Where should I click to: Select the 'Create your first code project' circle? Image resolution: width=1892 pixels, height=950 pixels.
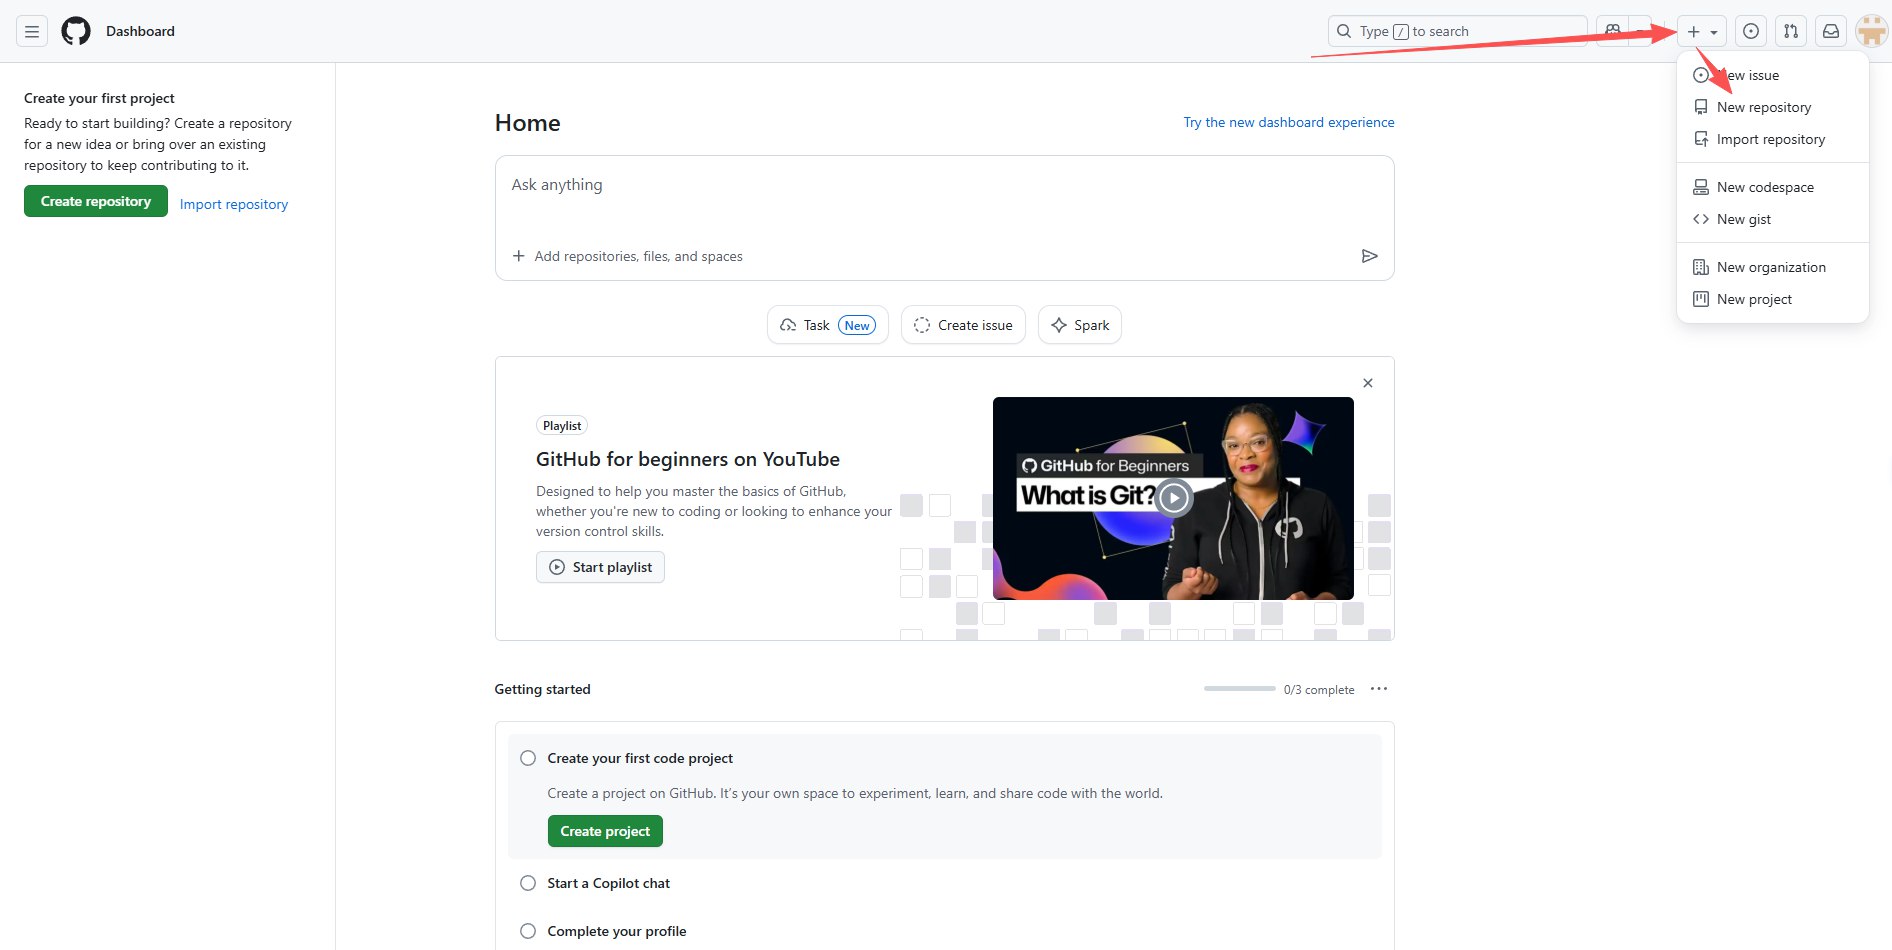(528, 758)
